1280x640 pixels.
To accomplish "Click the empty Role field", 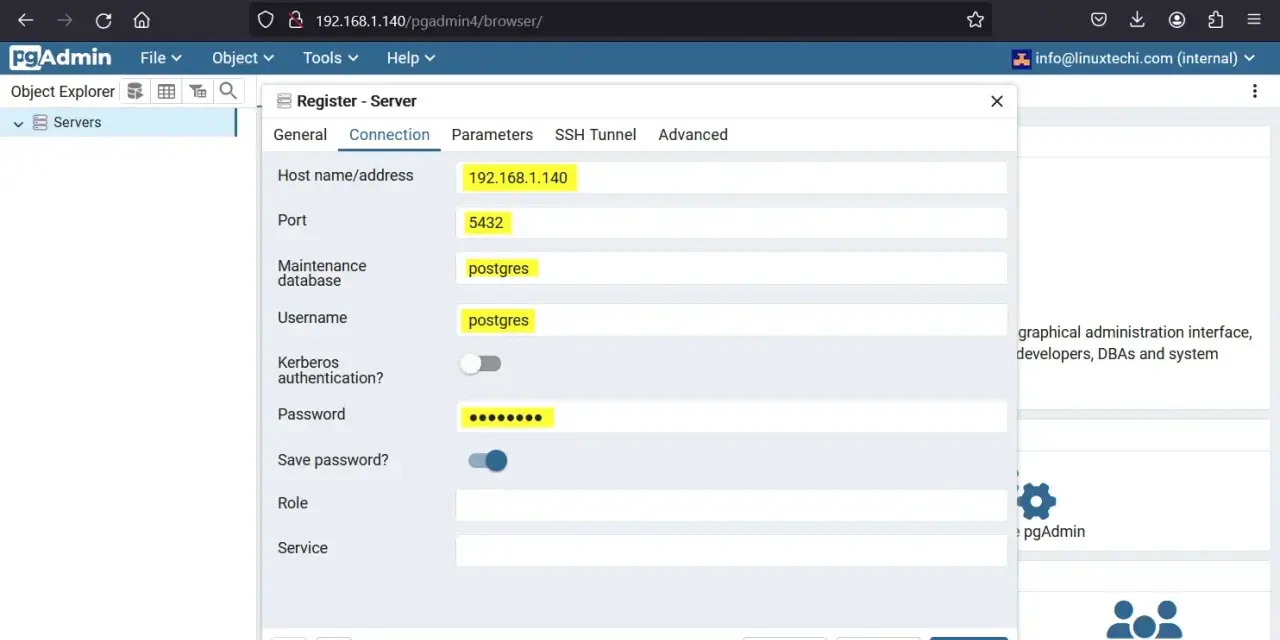I will pos(731,505).
